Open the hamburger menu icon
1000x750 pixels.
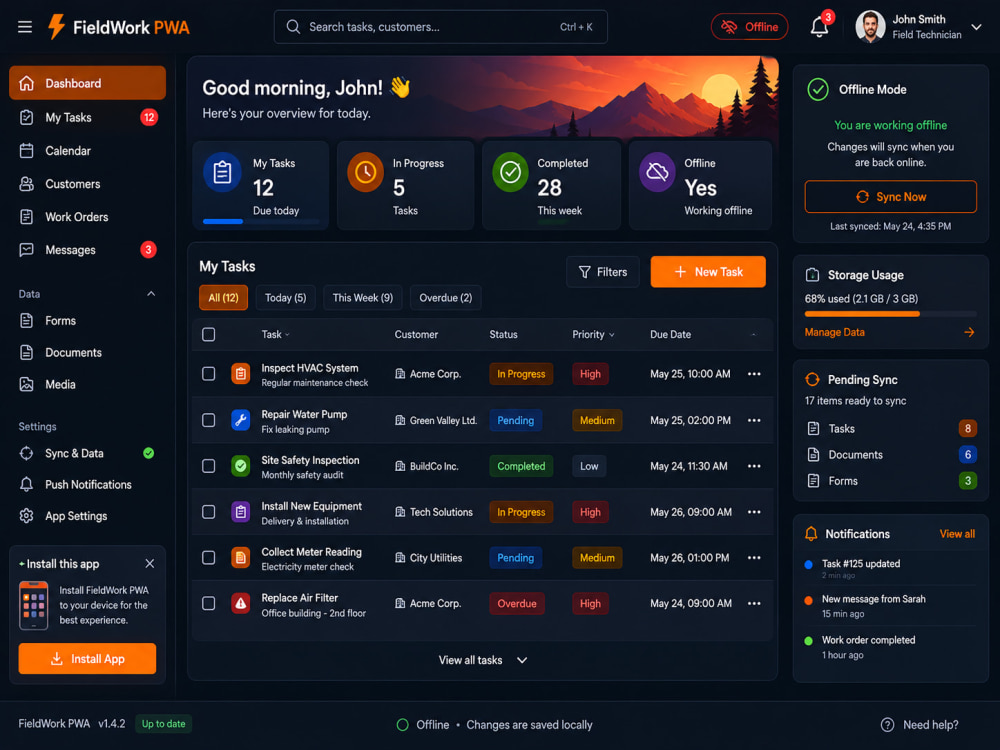point(25,27)
